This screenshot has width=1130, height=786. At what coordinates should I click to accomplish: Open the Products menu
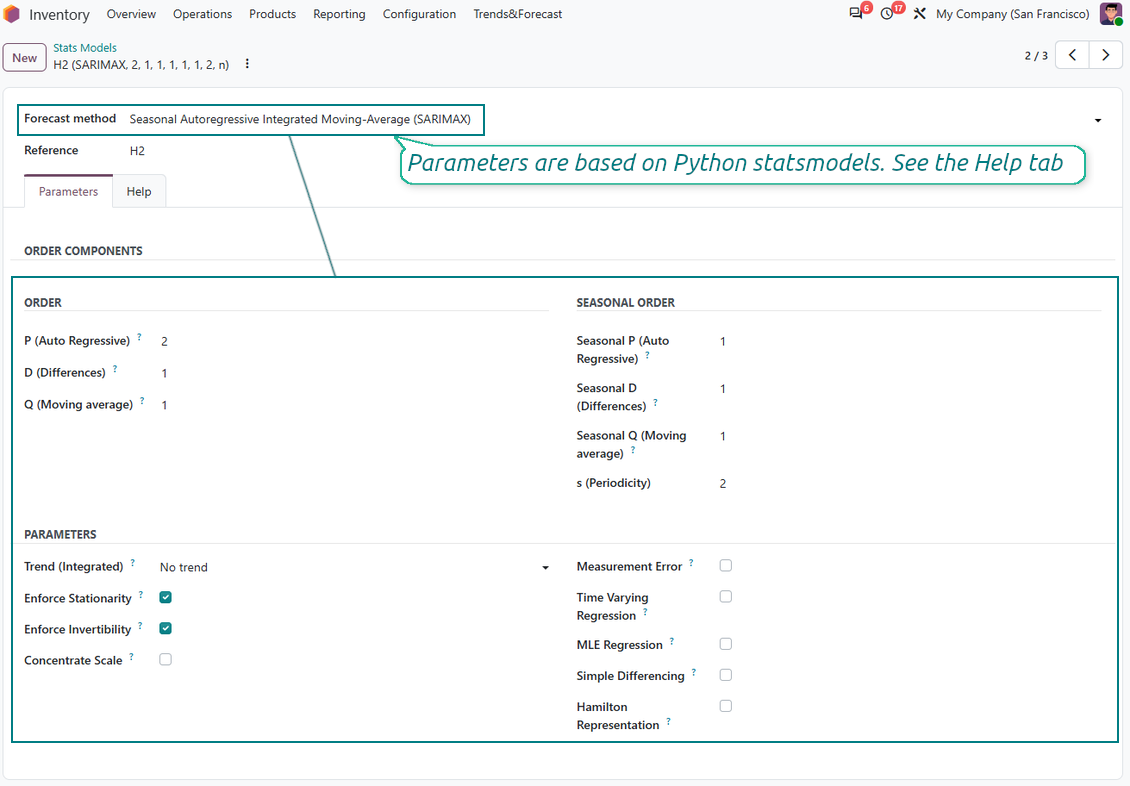(272, 14)
